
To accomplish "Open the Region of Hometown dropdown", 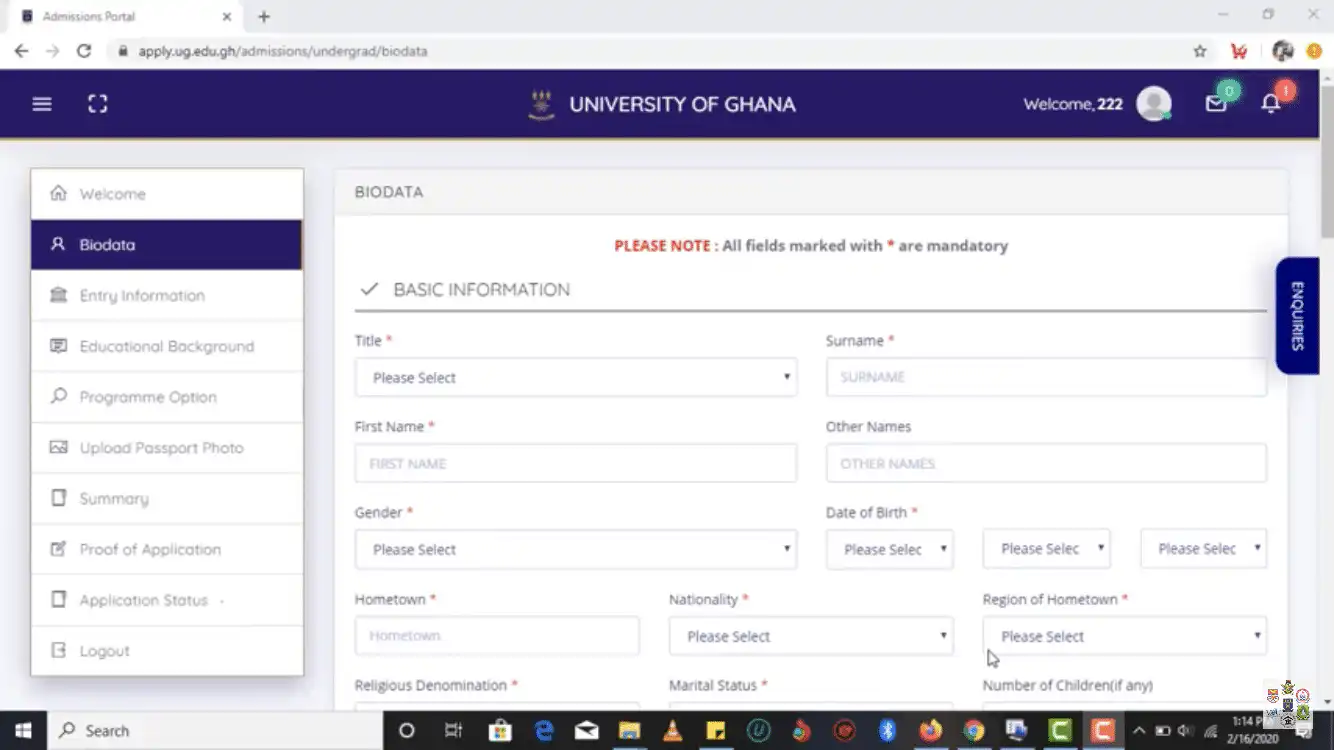I will [1124, 636].
